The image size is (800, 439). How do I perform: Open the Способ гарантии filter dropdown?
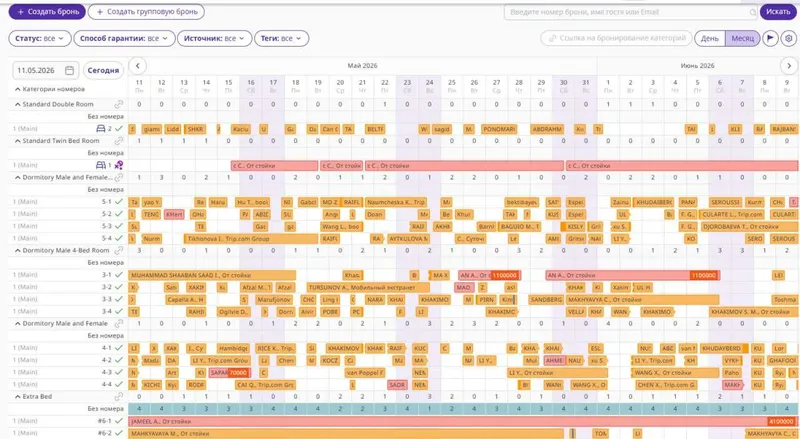(124, 38)
